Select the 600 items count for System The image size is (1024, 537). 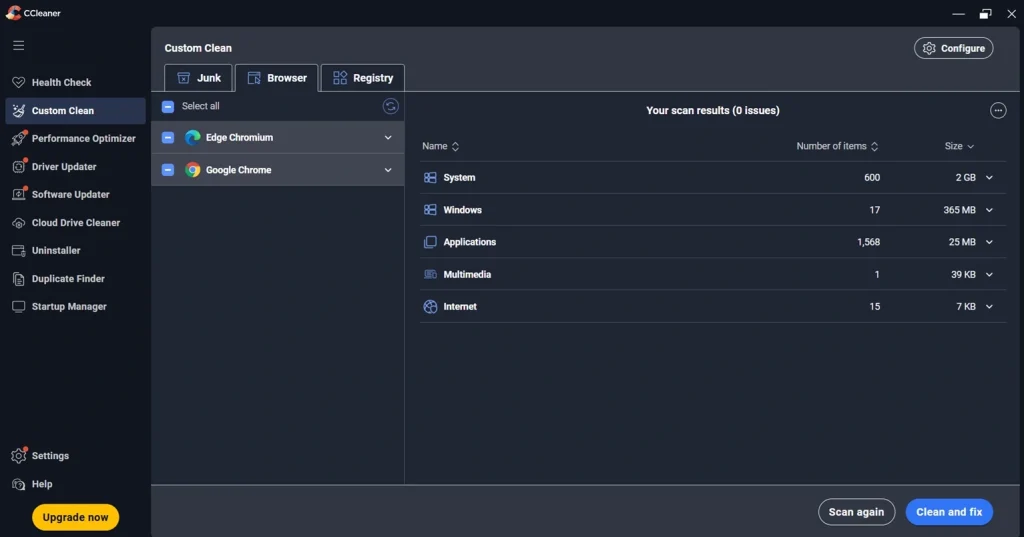pyautogui.click(x=872, y=178)
